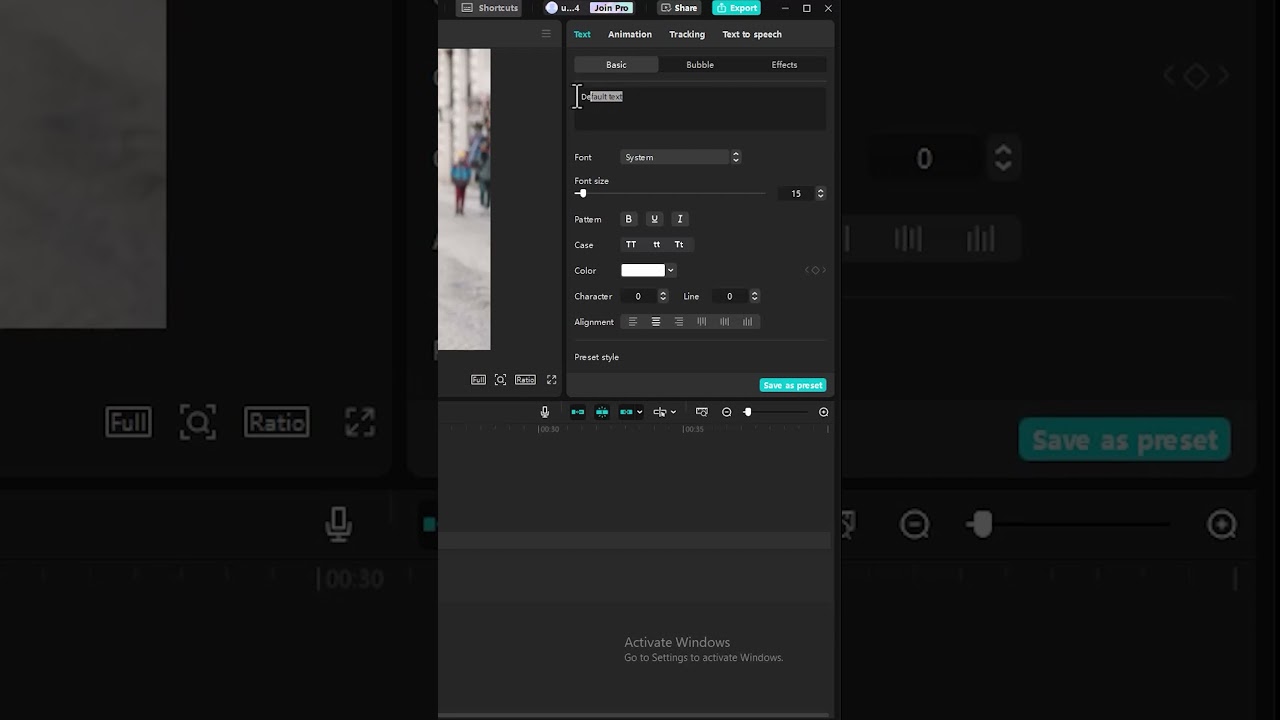The height and width of the screenshot is (720, 1280).
Task: Toggle the linkage icon
Action: [x=626, y=412]
